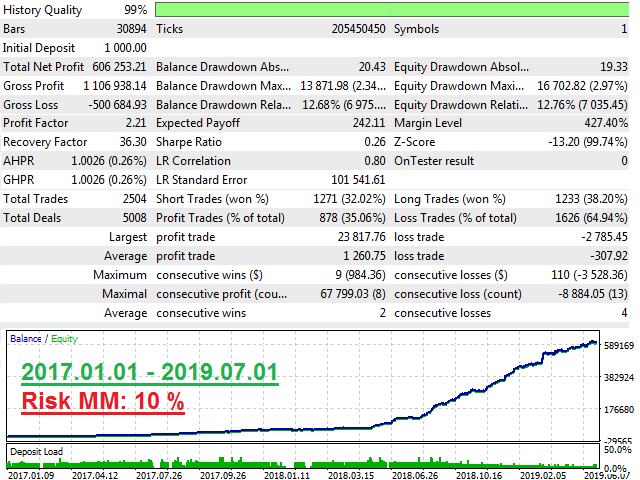Image resolution: width=640 pixels, height=480 pixels.
Task: Select the Total Net Profit value 606 253.21
Action: click(112, 66)
